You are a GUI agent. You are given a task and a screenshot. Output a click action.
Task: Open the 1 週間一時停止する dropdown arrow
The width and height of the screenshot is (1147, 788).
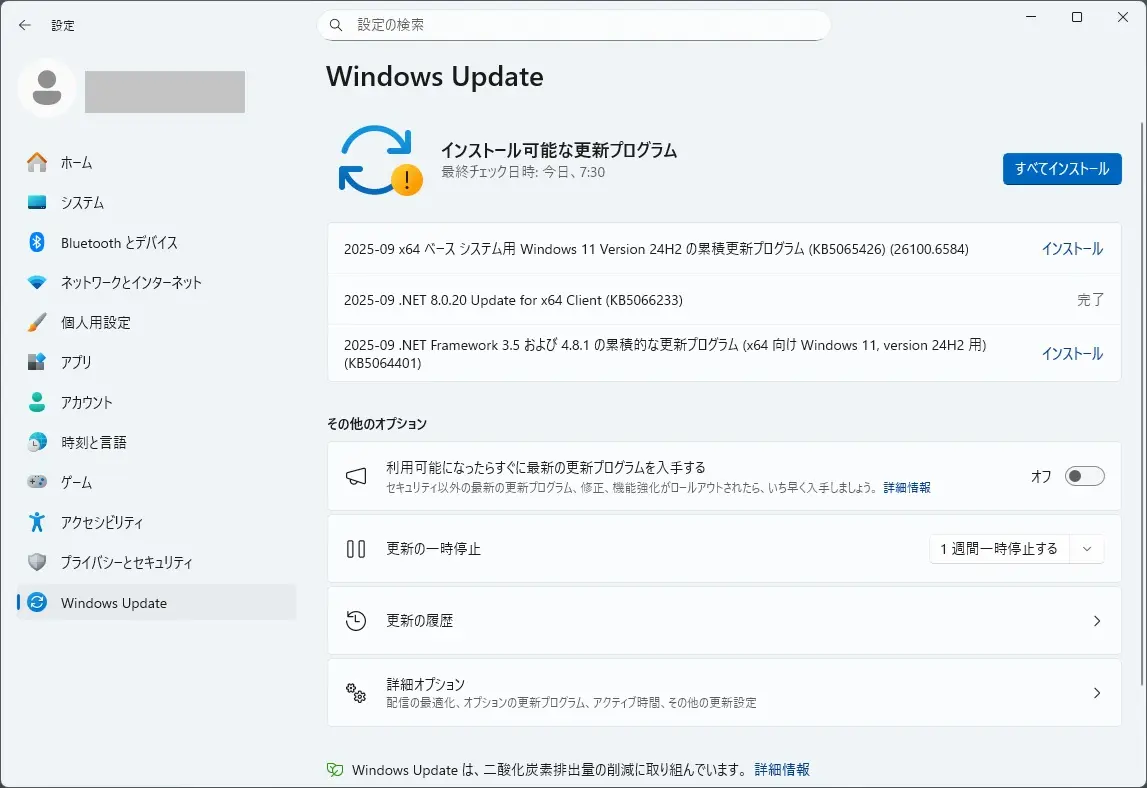click(1087, 549)
